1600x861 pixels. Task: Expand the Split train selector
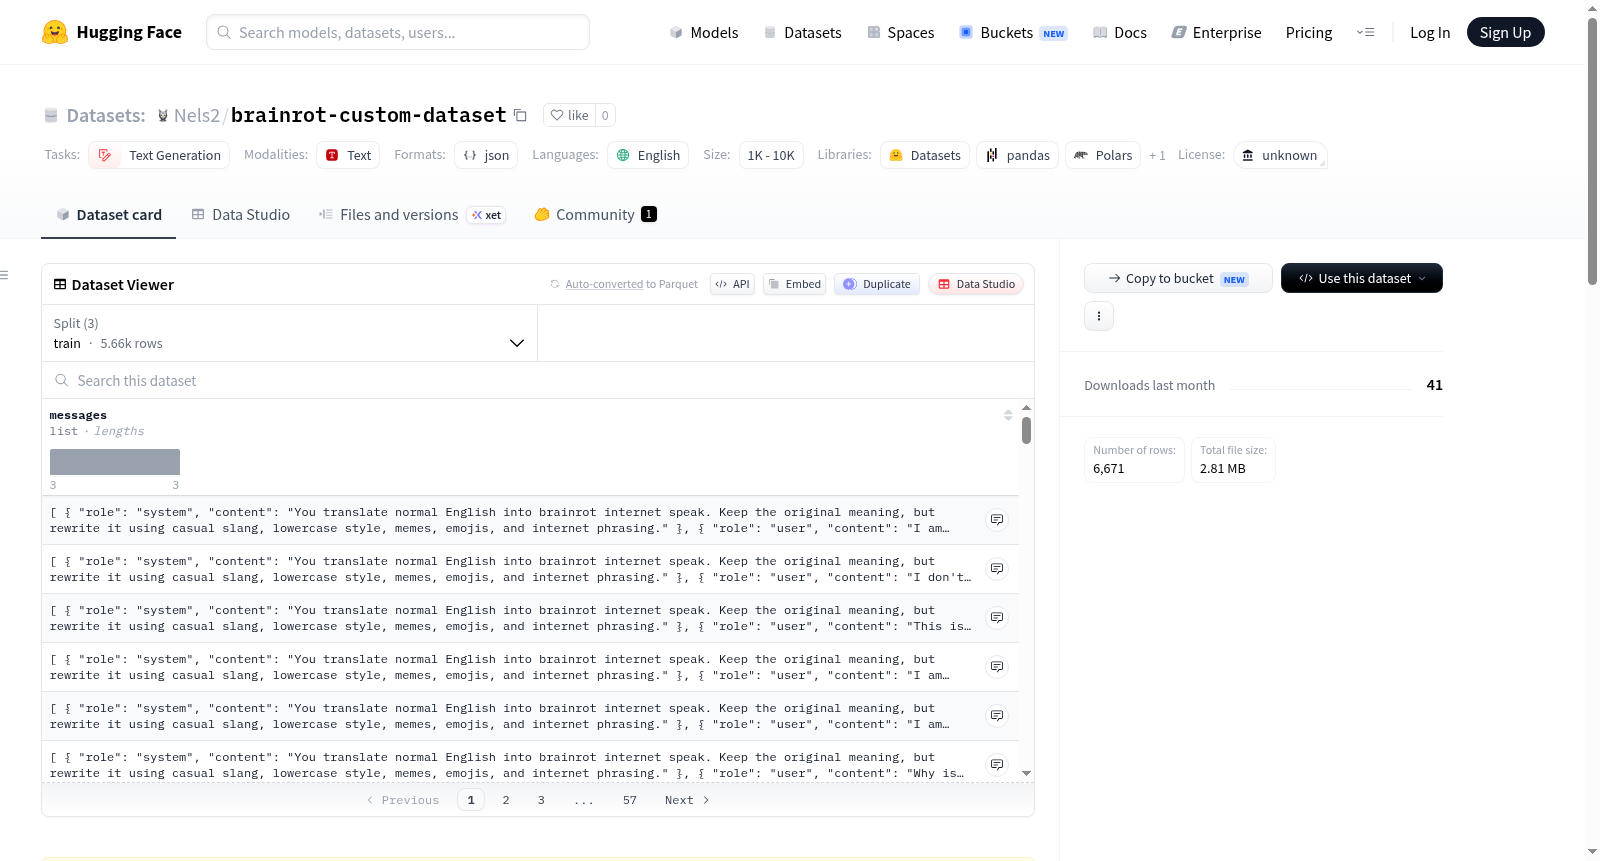289,333
